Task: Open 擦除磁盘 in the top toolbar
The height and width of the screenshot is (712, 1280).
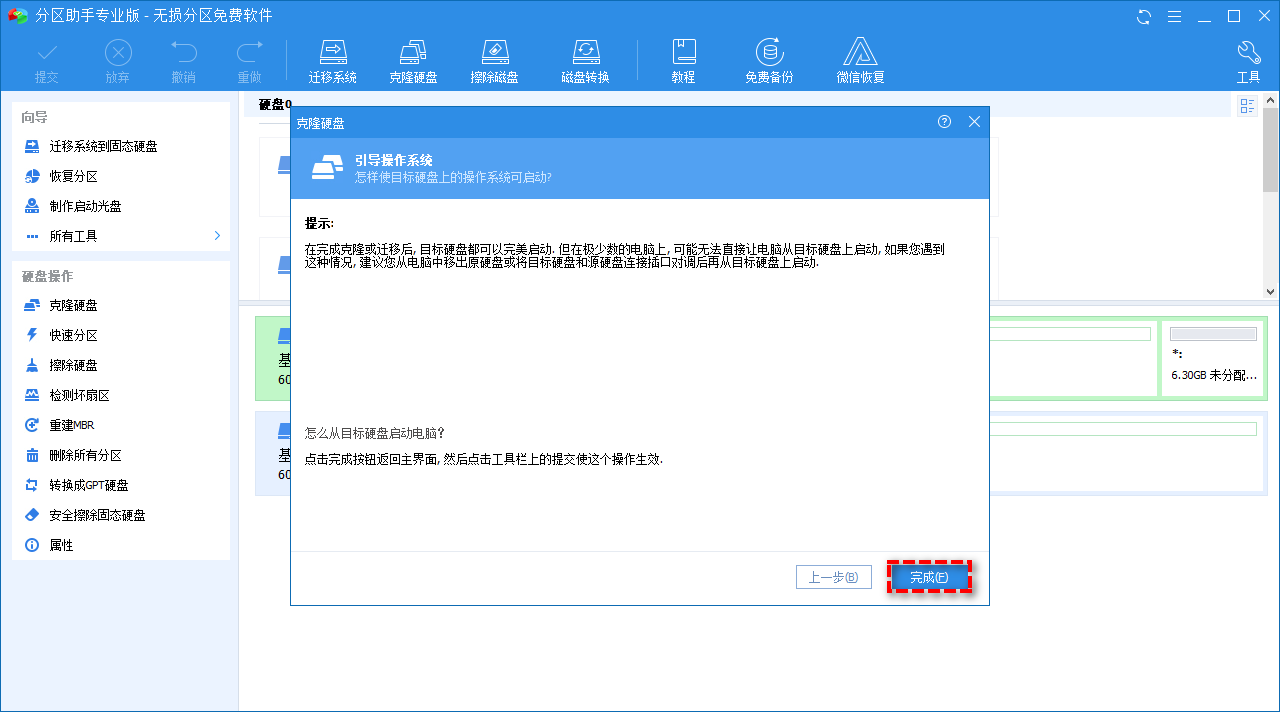Action: (495, 61)
